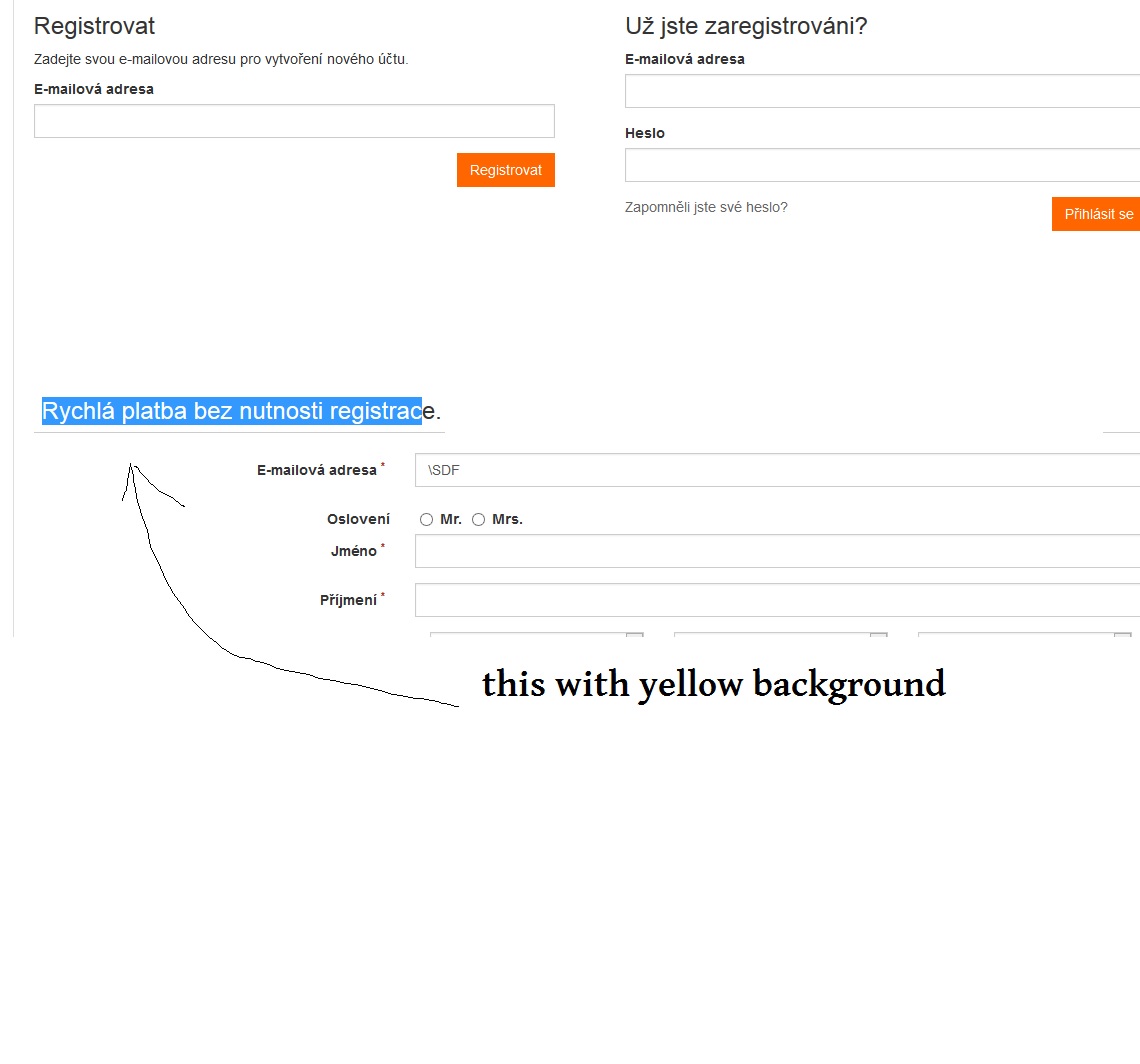The width and height of the screenshot is (1140, 1064).
Task: Click the Jméno field label
Action: pyautogui.click(x=354, y=551)
